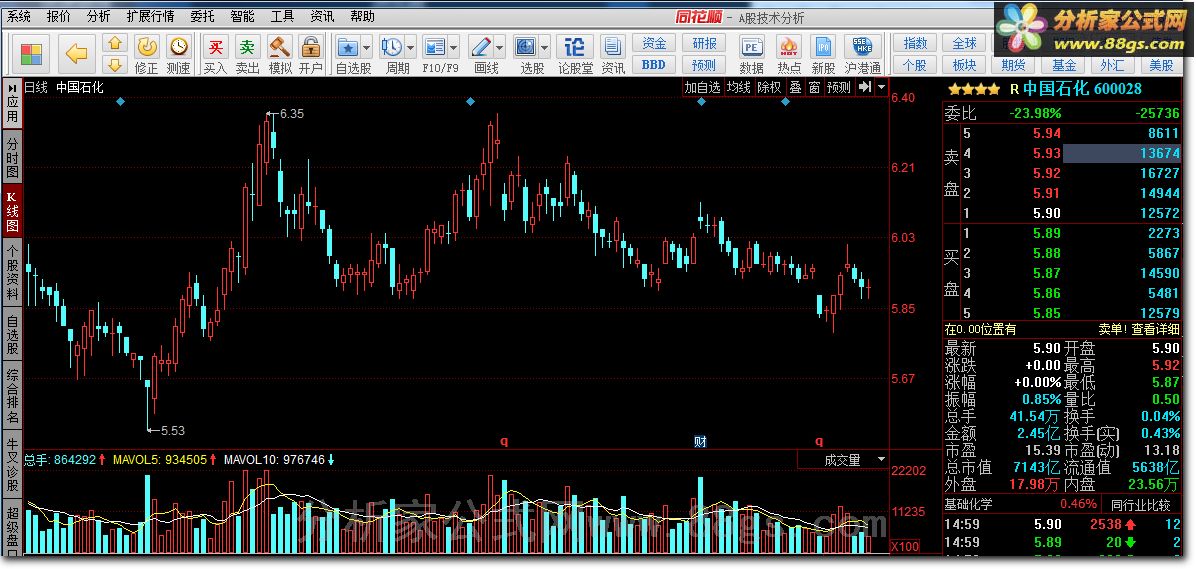Open the 论股堂 forum icon
The width and height of the screenshot is (1196, 569).
click(575, 47)
